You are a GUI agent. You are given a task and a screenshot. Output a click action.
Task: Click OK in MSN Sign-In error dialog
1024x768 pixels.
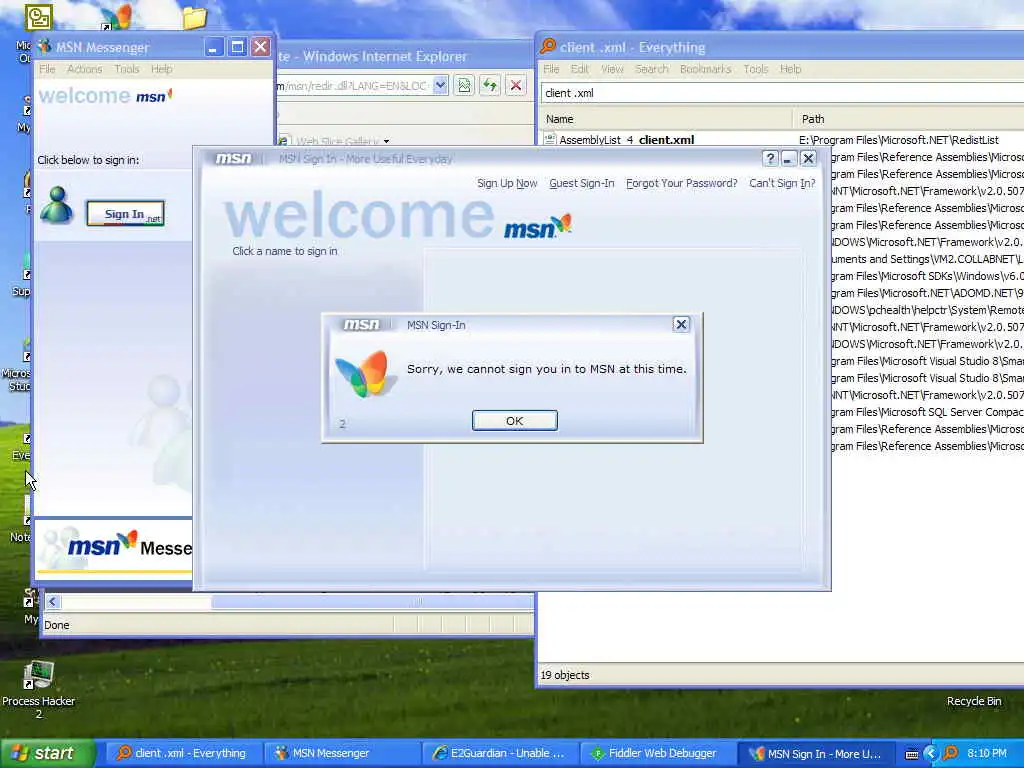(515, 421)
